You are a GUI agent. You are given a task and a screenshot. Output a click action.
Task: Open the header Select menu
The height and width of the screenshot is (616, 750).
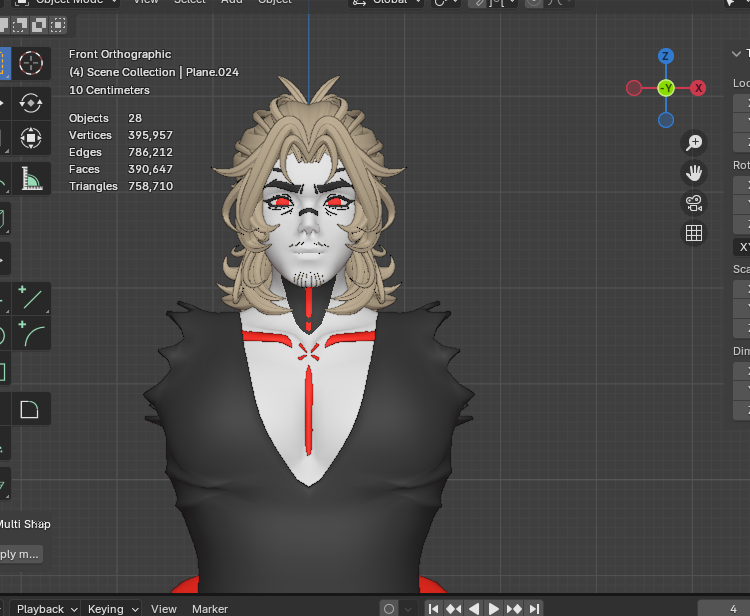coord(190,1)
